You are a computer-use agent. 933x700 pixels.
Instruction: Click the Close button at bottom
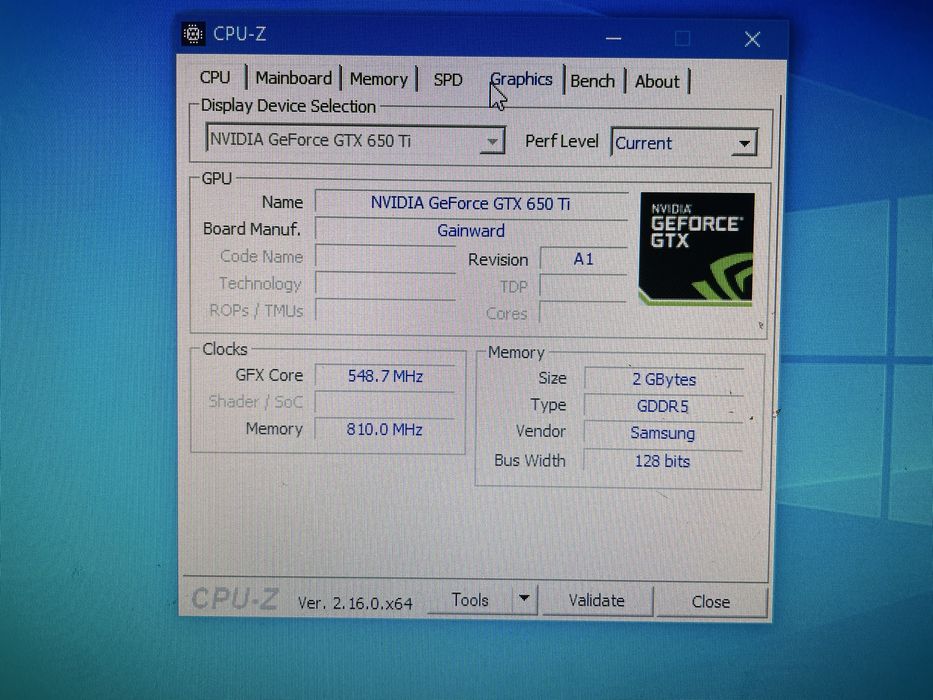click(x=710, y=602)
